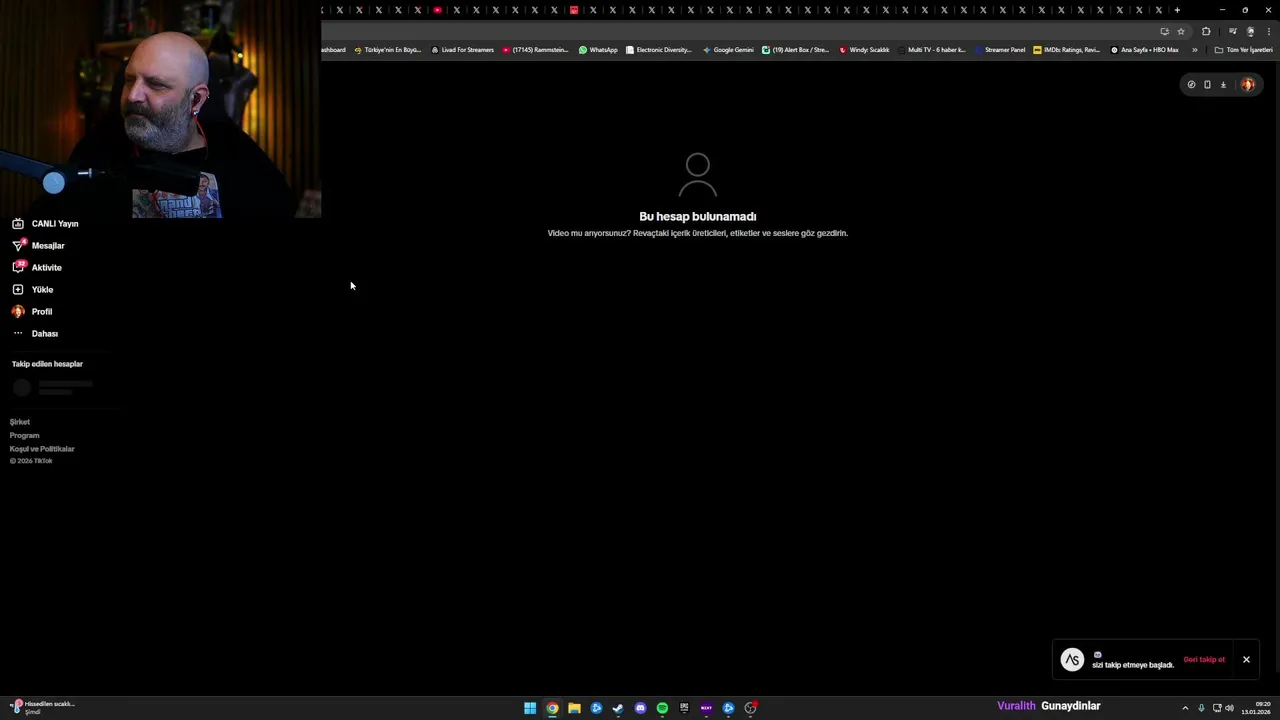
Task: Expand the bookmarks overflow chevron
Action: [x=1194, y=50]
